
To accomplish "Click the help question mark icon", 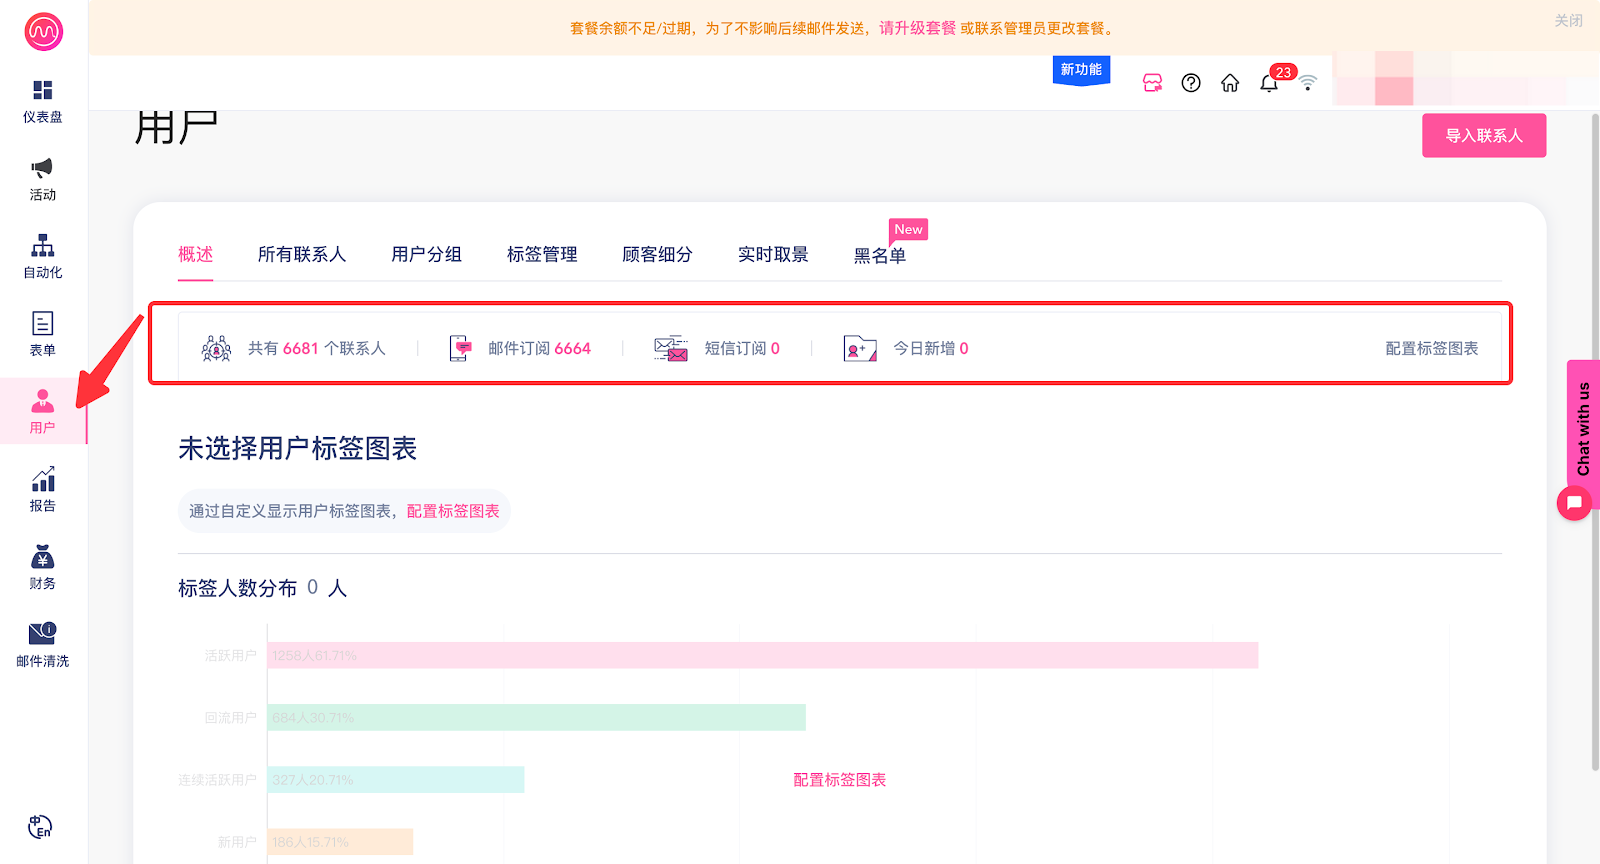I will [x=1190, y=83].
